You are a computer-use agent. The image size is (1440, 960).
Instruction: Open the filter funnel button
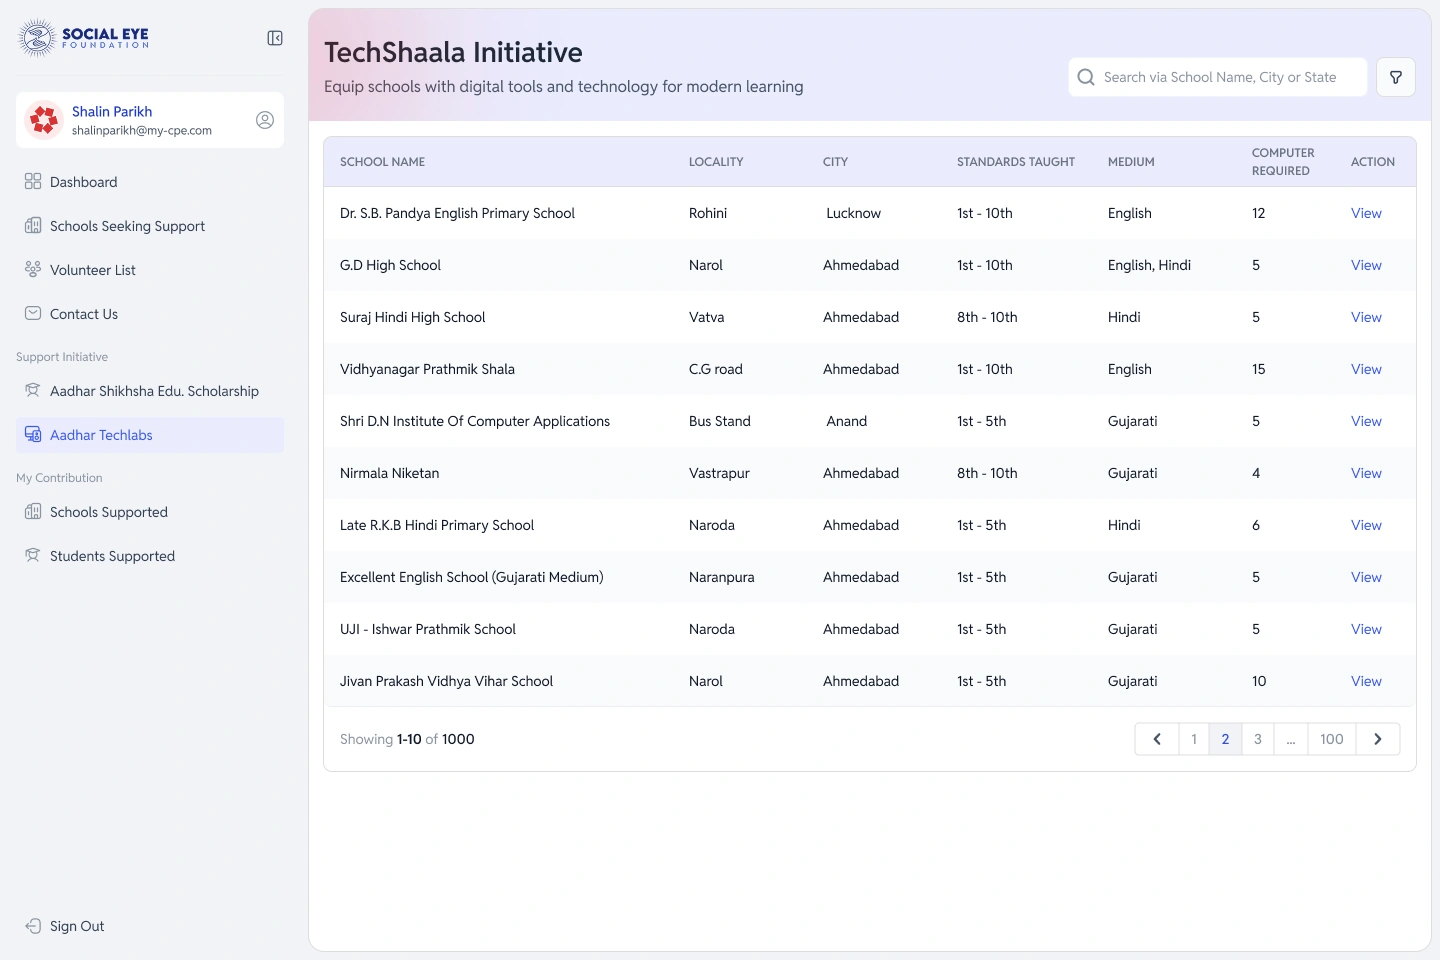click(1396, 77)
